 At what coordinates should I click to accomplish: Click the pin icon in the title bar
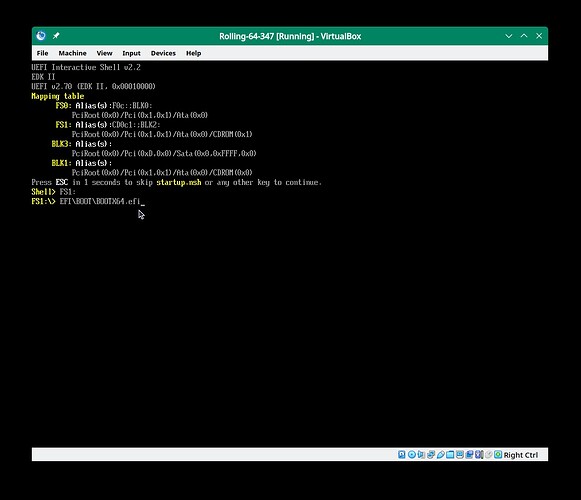pos(56,36)
